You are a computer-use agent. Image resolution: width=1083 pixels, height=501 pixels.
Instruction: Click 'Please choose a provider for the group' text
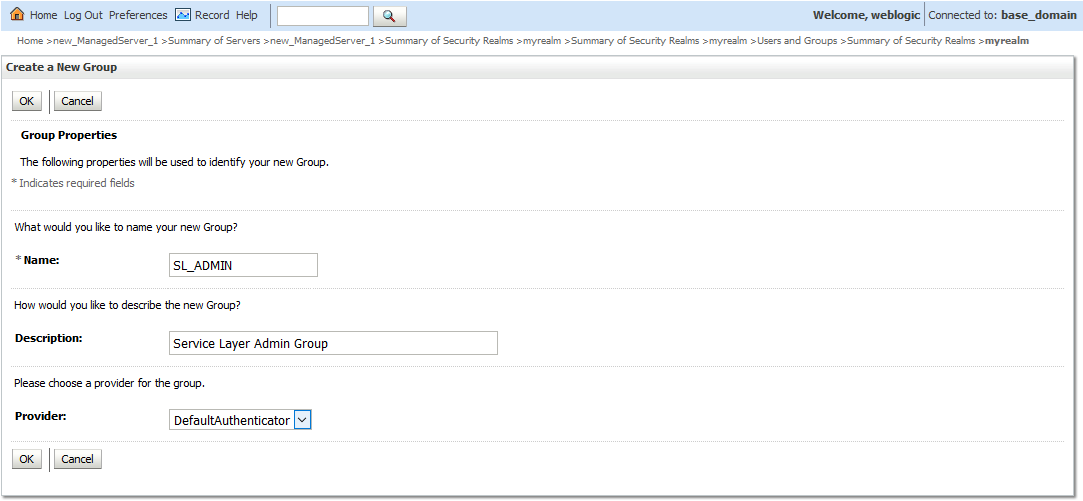pos(109,382)
